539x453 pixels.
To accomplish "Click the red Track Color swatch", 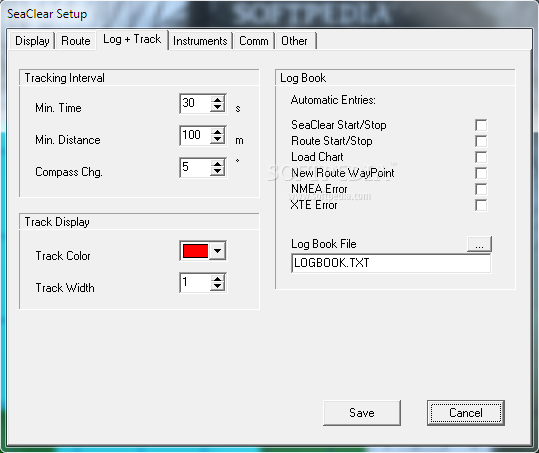I will click(x=196, y=251).
